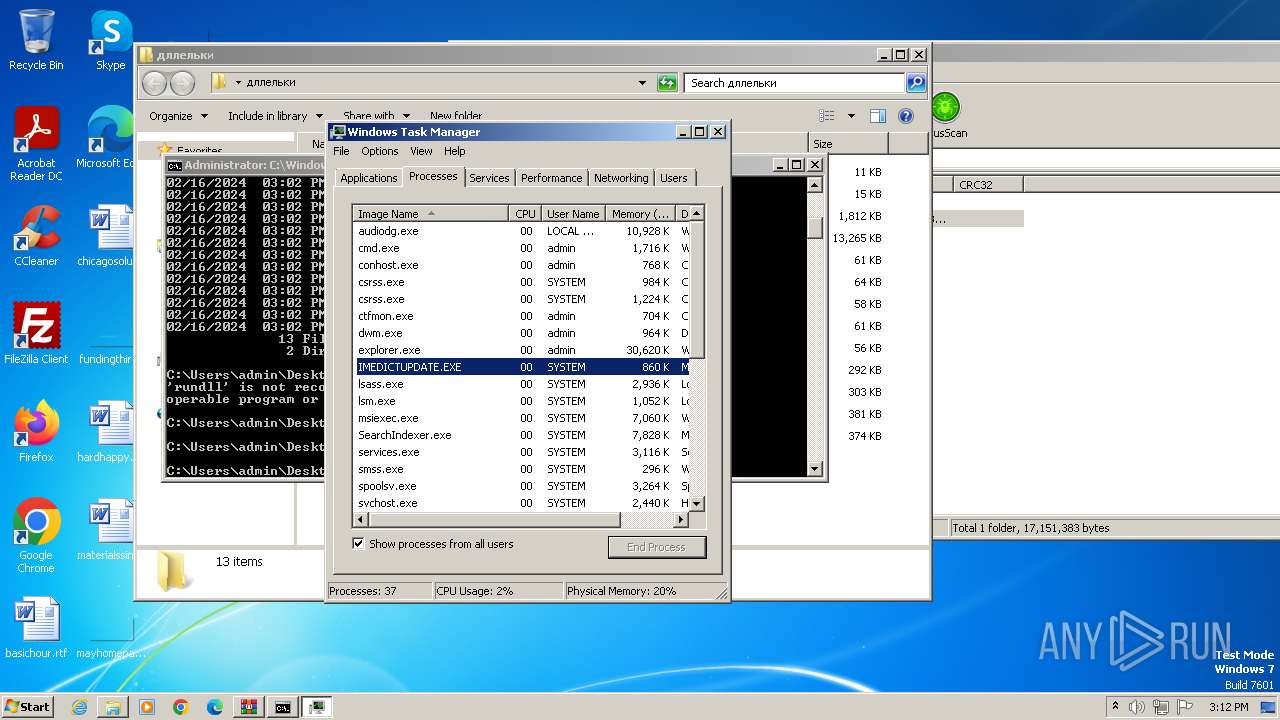Select Firefox desktop shortcut
Screen dimensions: 1280x720
pyautogui.click(x=36, y=432)
